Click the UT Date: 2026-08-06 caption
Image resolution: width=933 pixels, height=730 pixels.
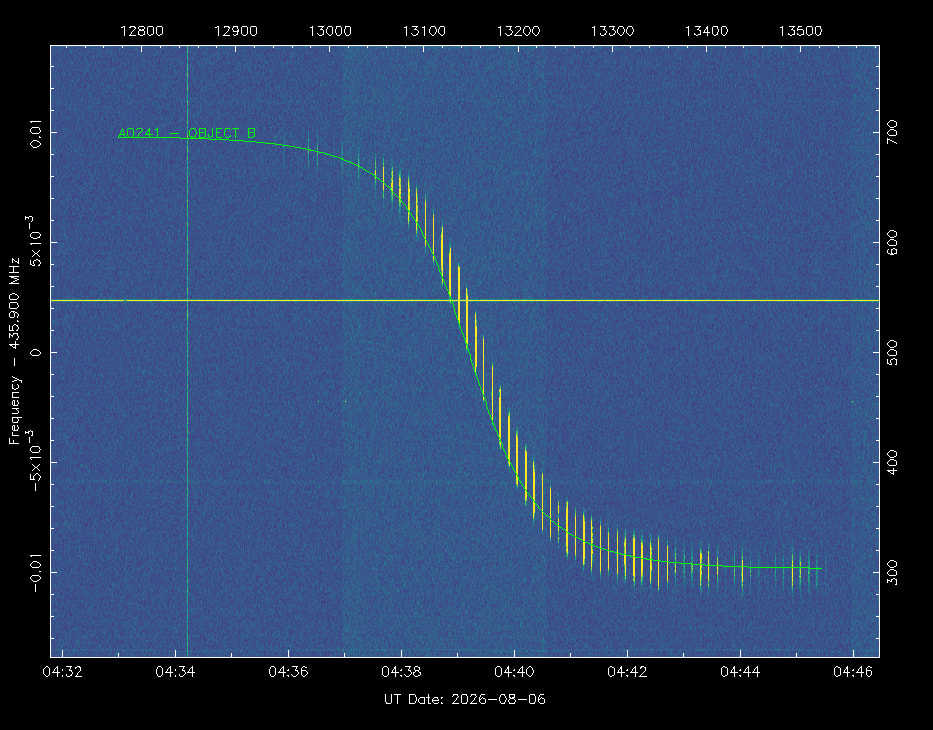465,699
